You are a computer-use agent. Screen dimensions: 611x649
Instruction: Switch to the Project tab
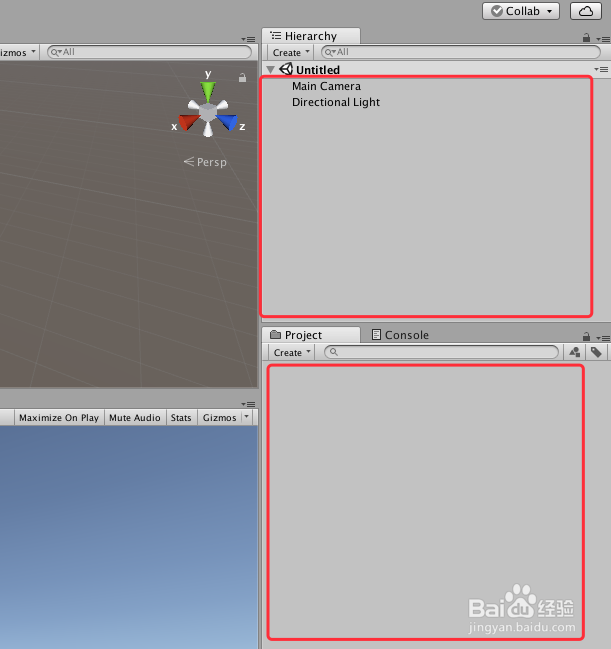tap(311, 335)
